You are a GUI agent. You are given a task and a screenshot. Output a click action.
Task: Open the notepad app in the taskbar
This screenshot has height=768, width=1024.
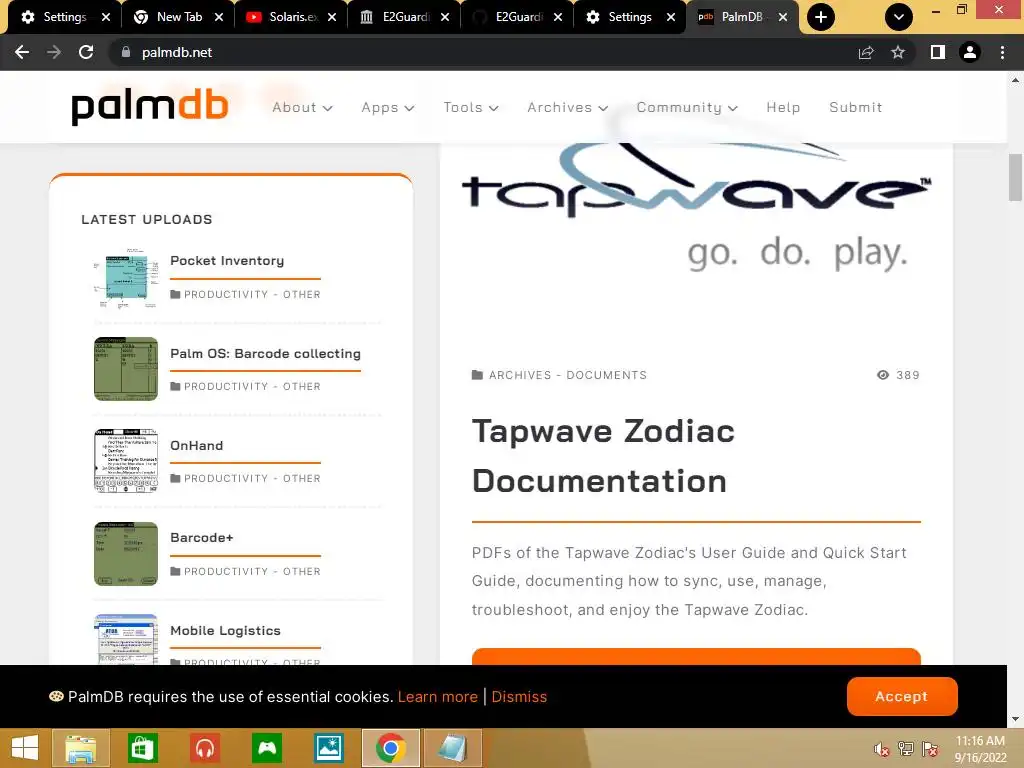tap(453, 748)
